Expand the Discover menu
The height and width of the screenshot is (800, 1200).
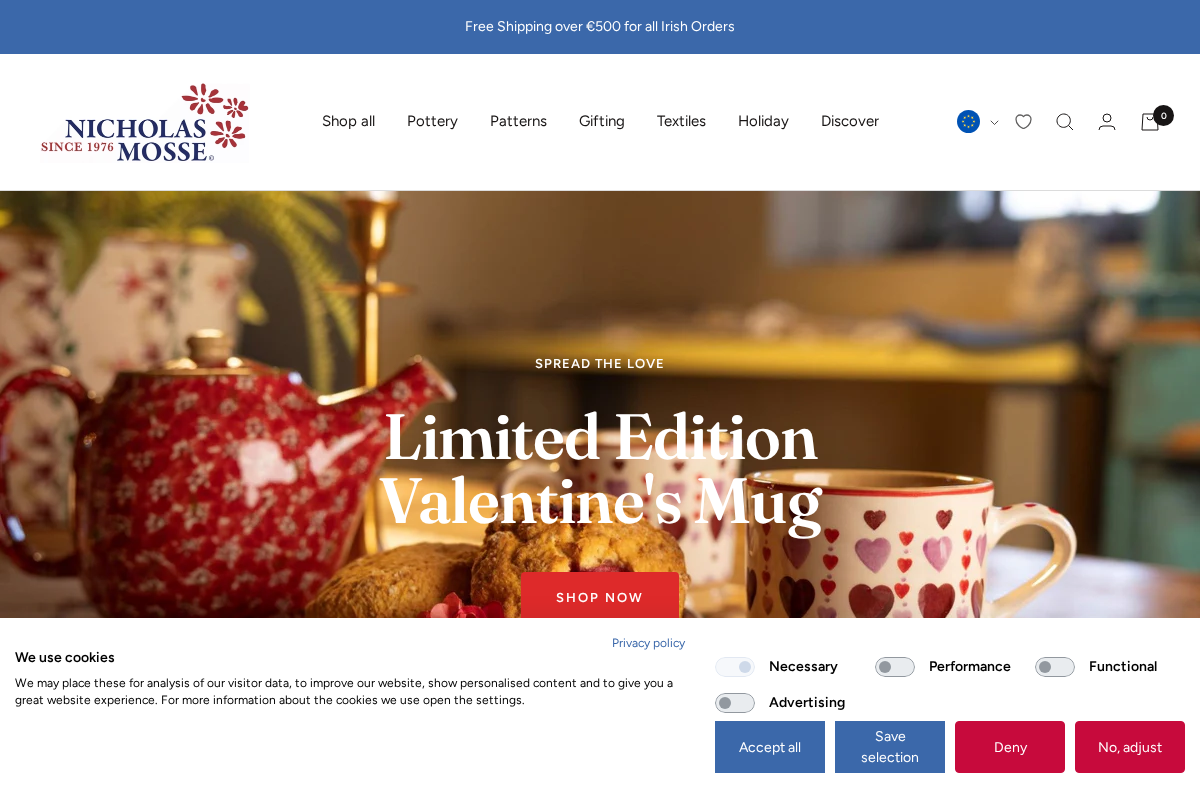click(850, 121)
